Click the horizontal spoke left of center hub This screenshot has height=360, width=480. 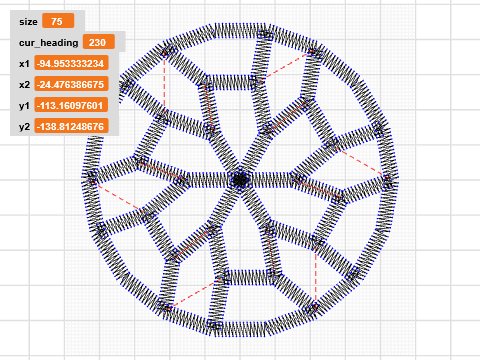point(206,180)
